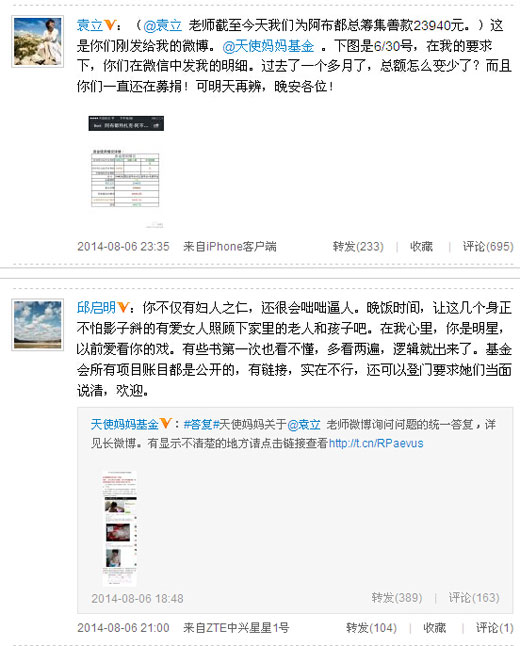Click the 邱启明 username link
520x646 pixels.
96,308
